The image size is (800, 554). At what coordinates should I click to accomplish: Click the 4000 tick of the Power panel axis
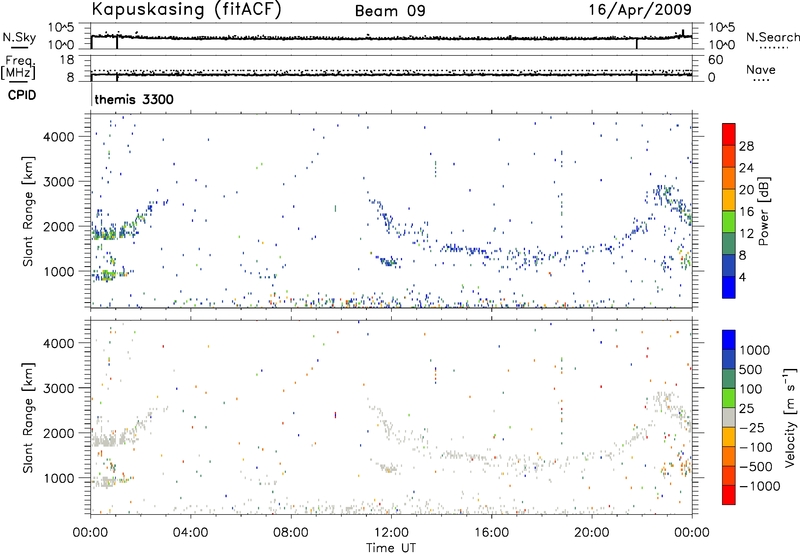pos(59,137)
